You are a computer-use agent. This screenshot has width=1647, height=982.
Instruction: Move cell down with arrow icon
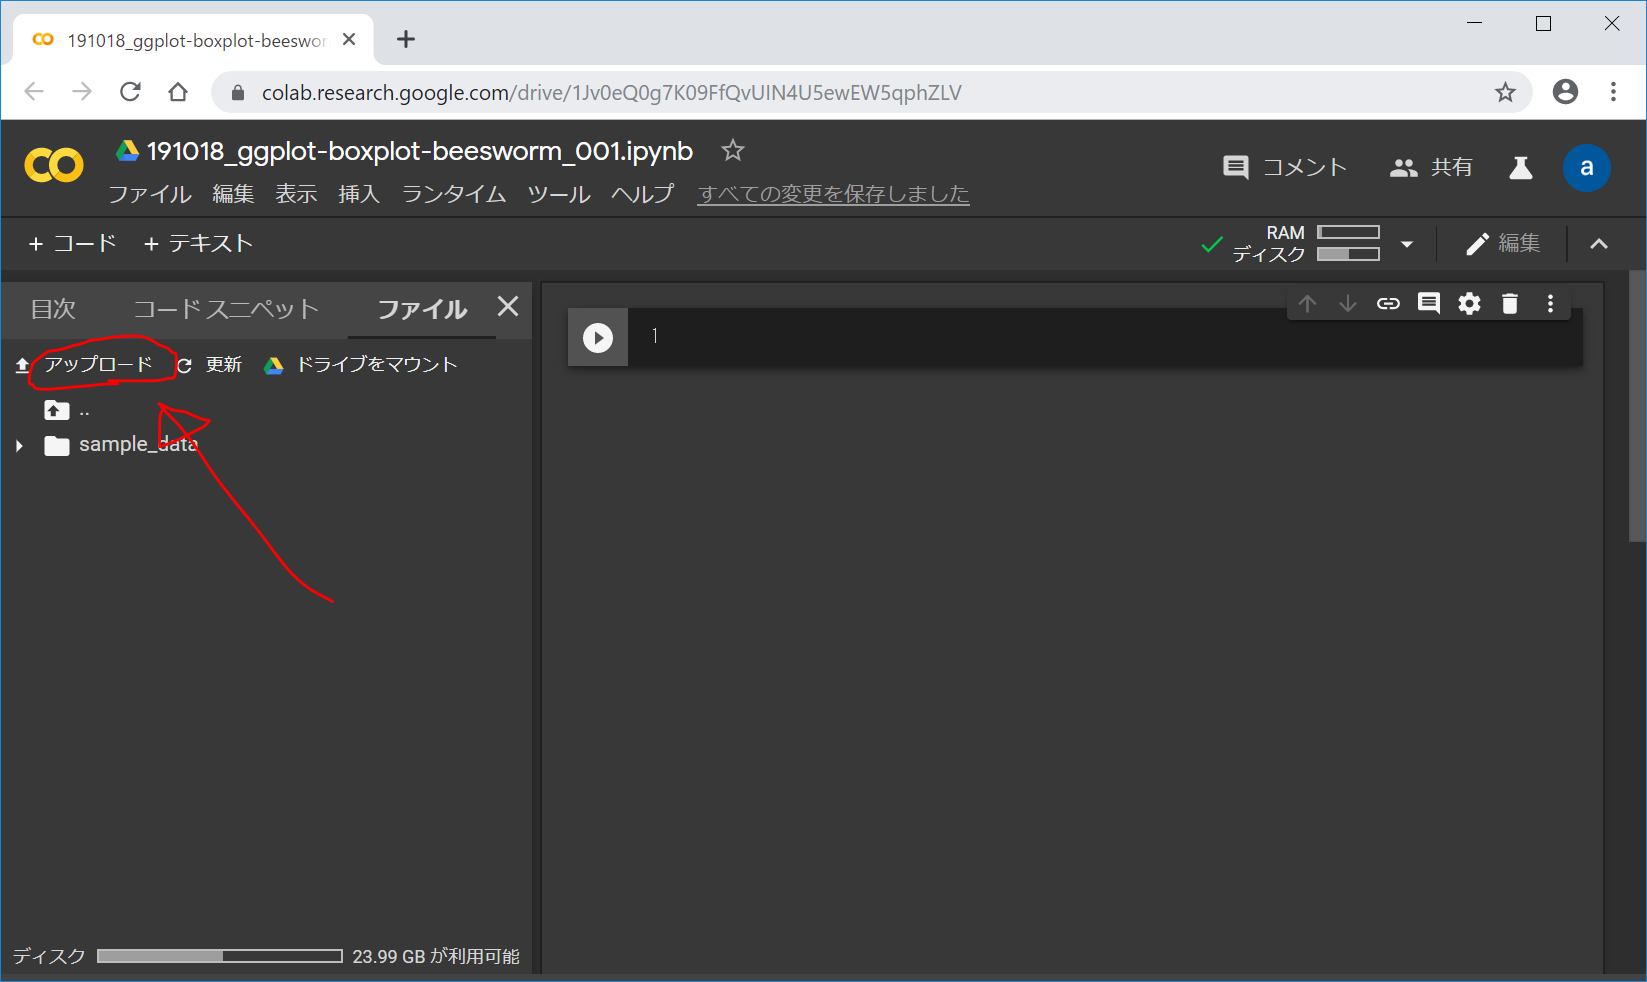tap(1347, 304)
